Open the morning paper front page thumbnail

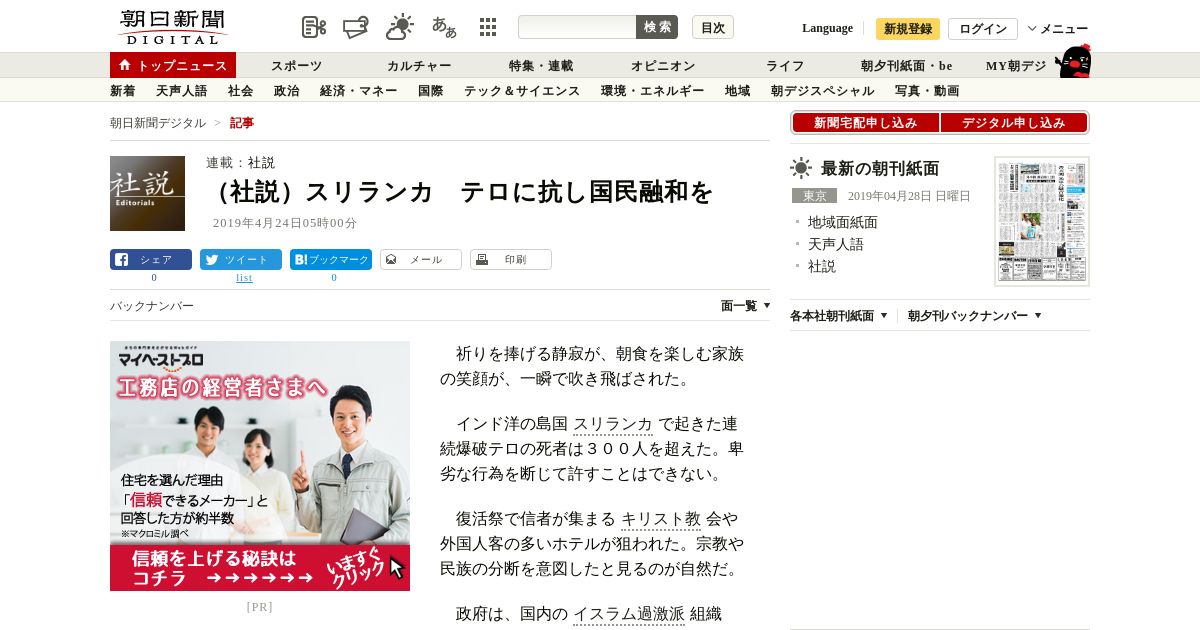(x=1042, y=221)
